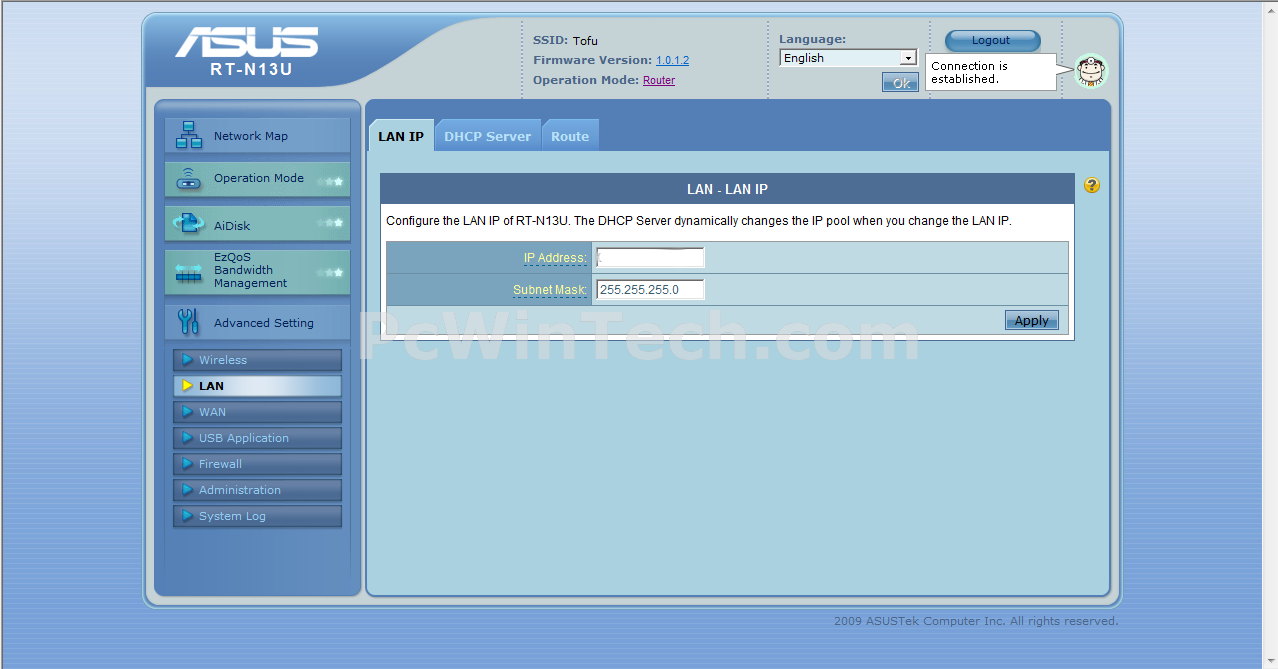Open the Language dropdown
The width and height of the screenshot is (1278, 669).
click(848, 58)
